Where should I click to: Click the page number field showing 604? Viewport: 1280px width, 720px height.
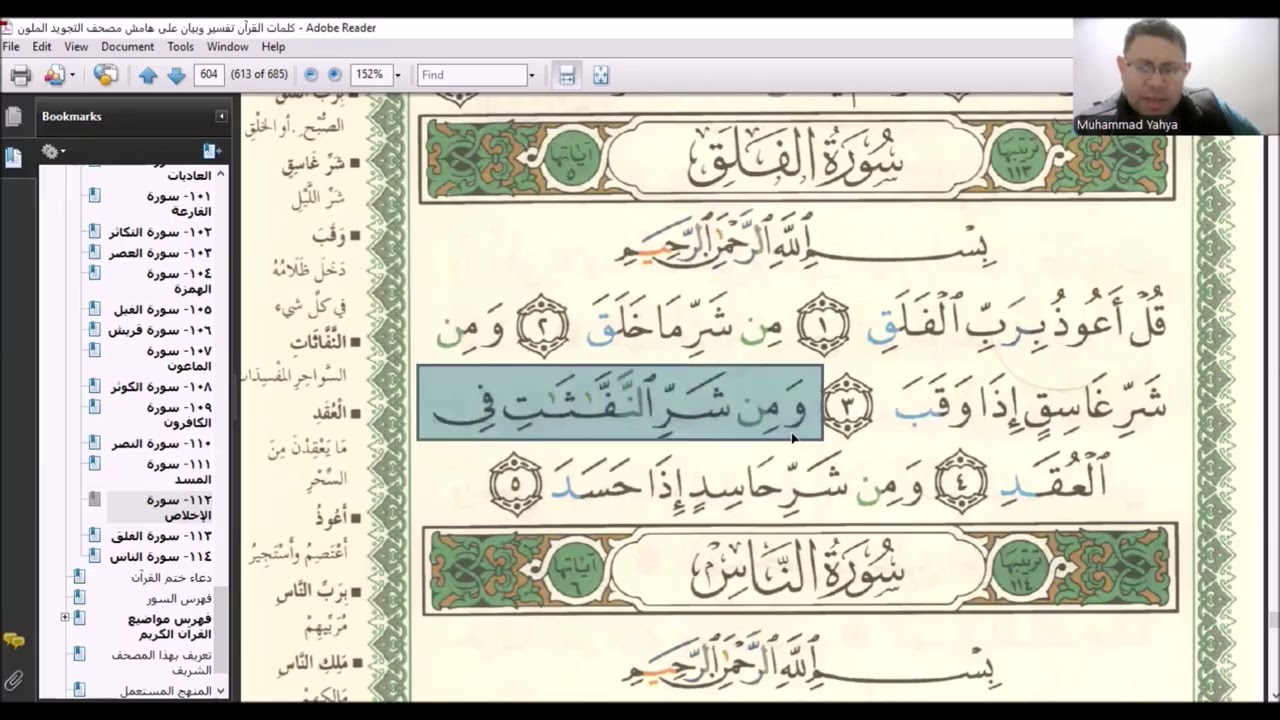[208, 75]
